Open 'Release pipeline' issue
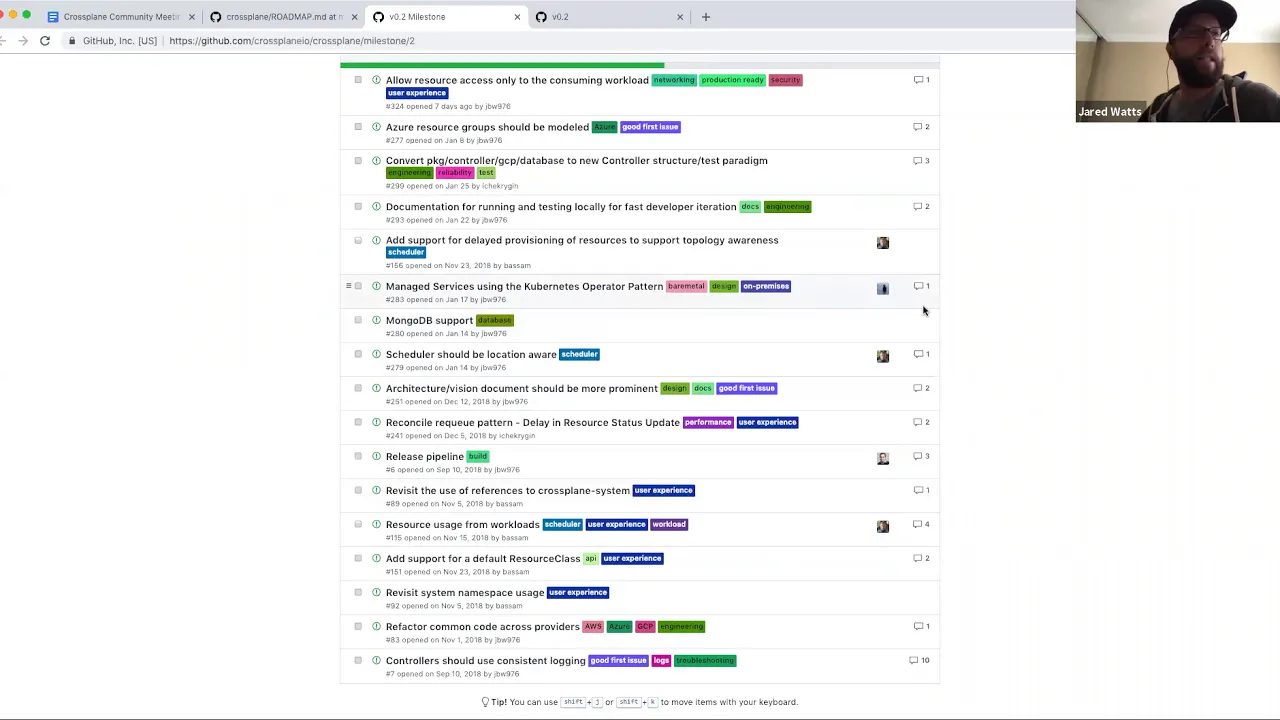Screen dimensions: 1280x720 click(425, 456)
